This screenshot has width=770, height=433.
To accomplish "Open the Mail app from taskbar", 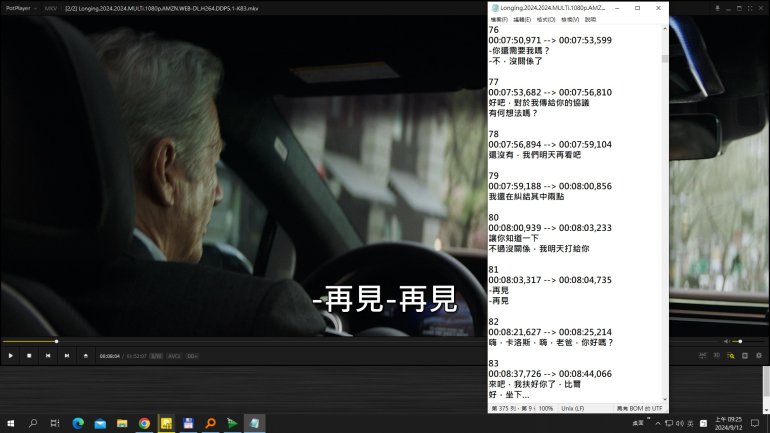I will pos(100,423).
